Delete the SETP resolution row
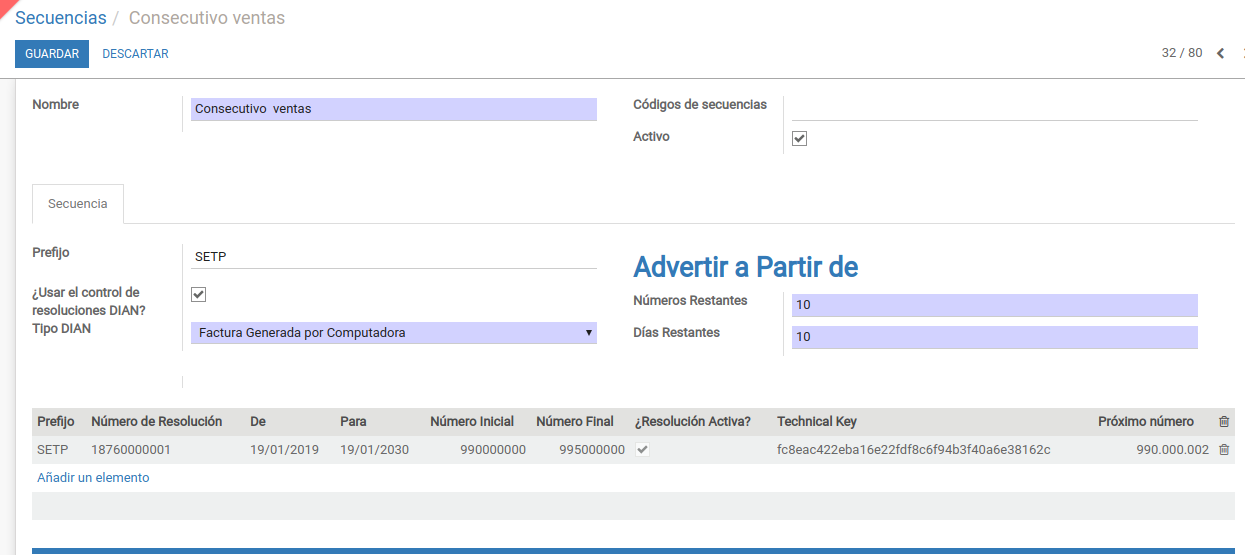This screenshot has width=1245, height=555. tap(1224, 450)
